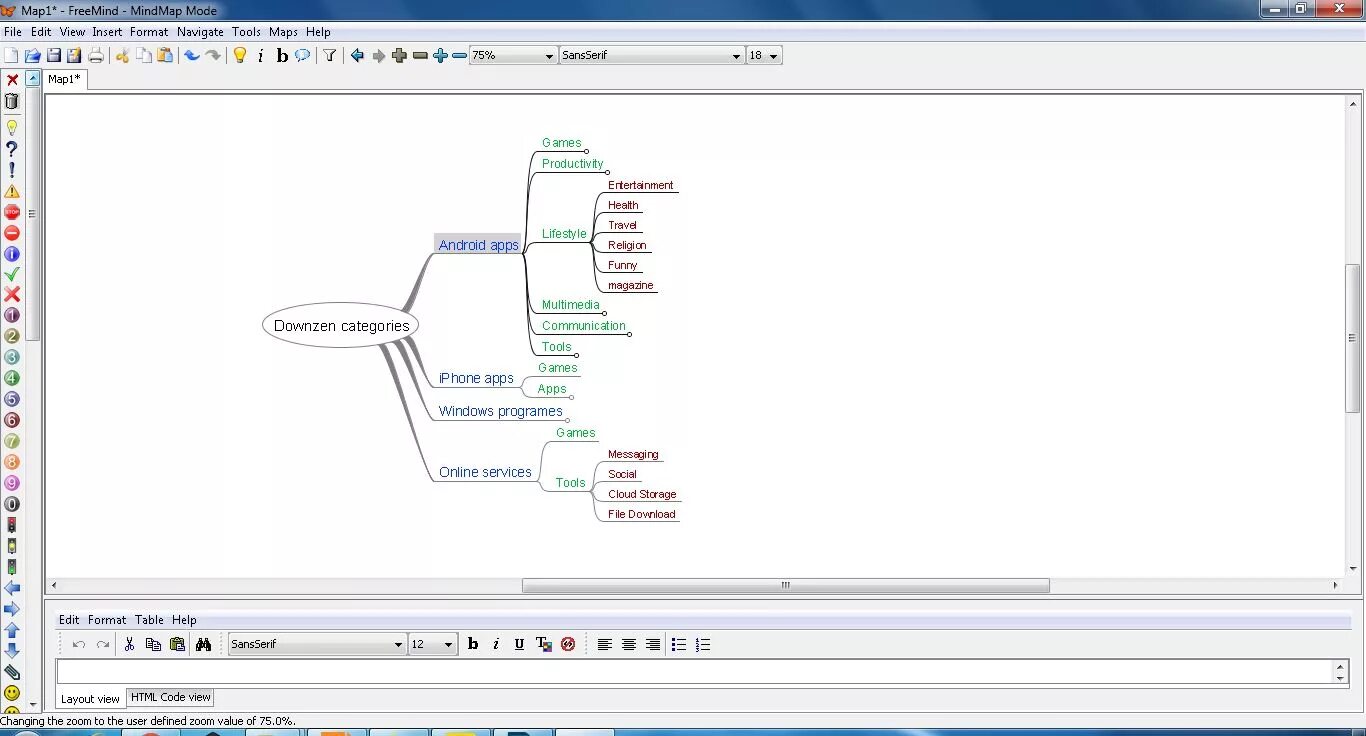Open the note editor's Table menu
The width and height of the screenshot is (1366, 736).
coord(149,620)
